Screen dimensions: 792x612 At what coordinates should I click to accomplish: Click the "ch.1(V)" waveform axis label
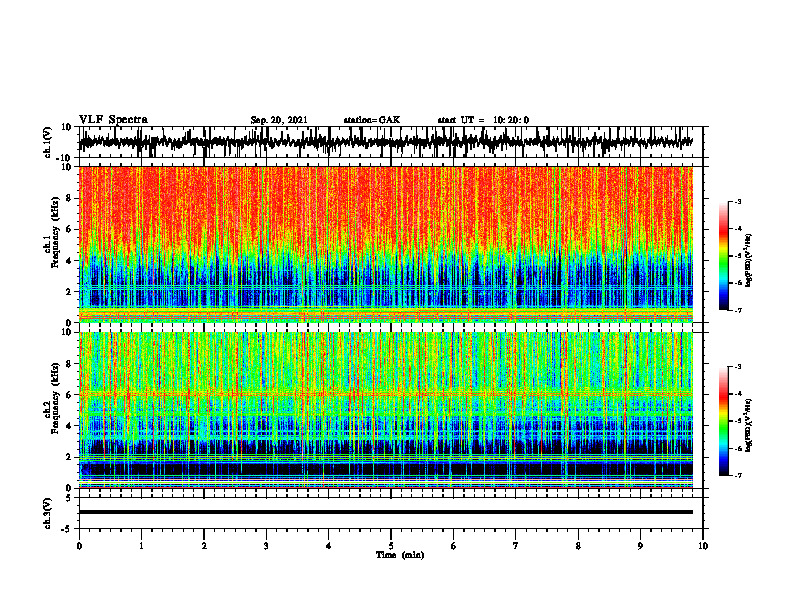pyautogui.click(x=47, y=142)
